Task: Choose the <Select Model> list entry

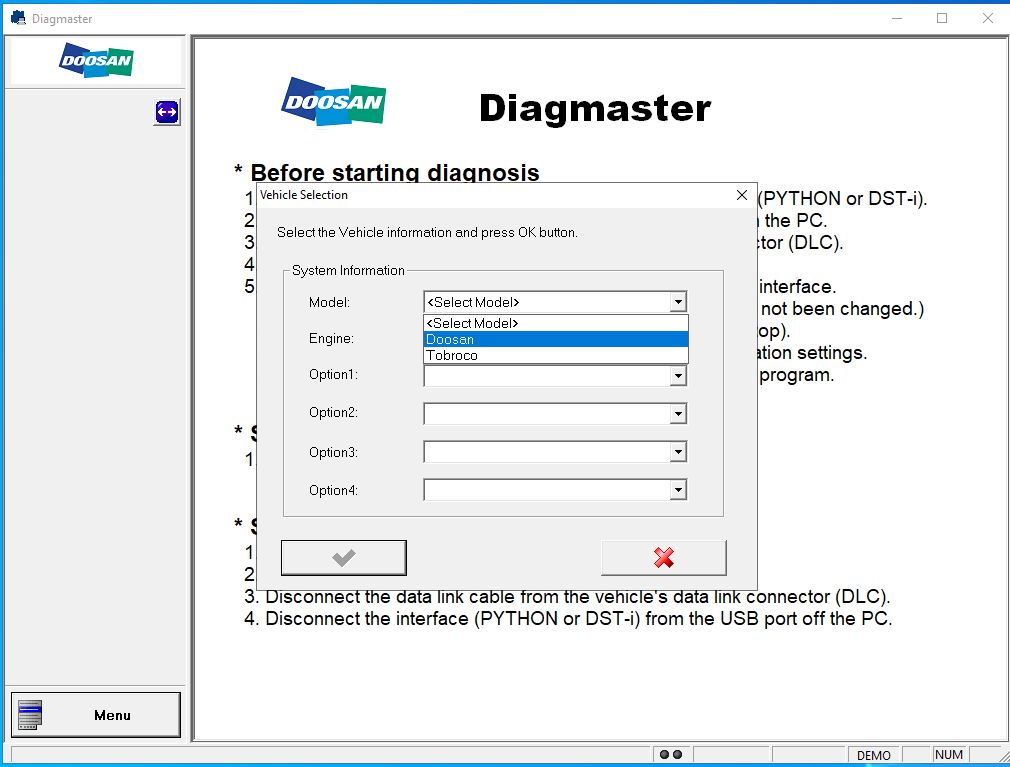Action: 556,323
